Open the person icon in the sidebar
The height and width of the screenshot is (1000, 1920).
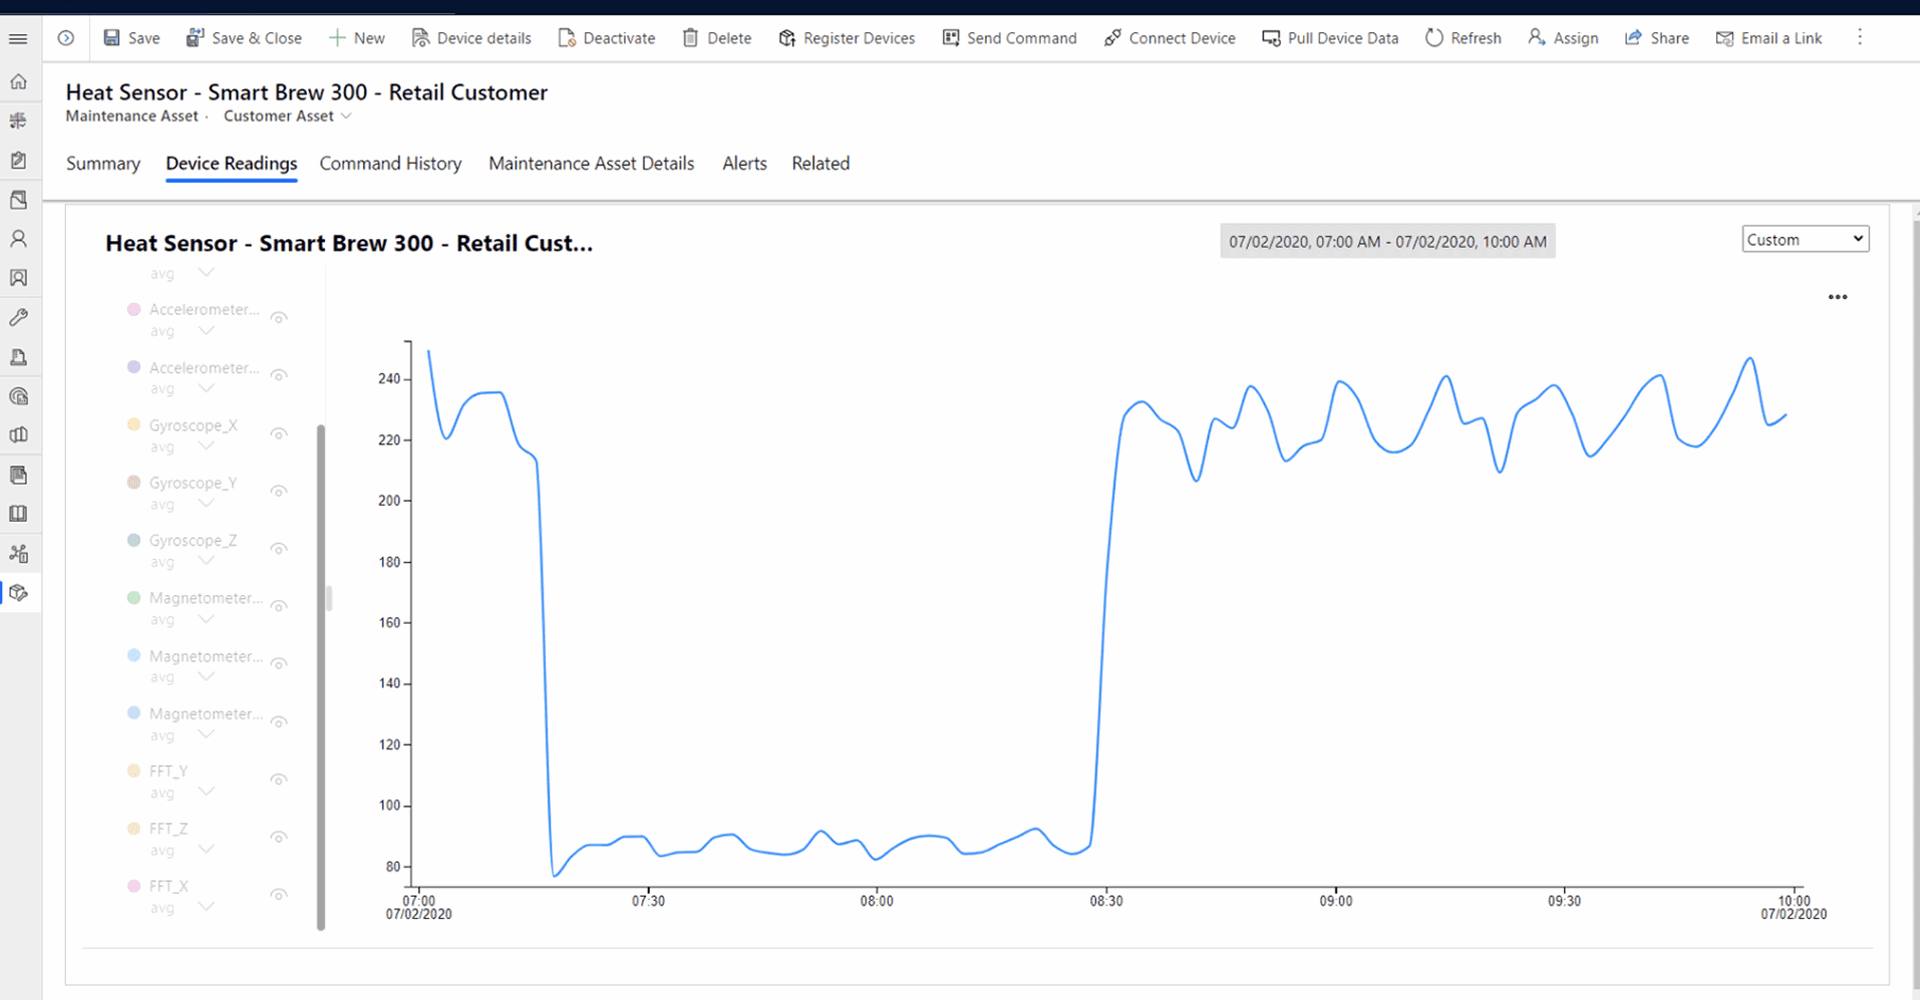18,239
